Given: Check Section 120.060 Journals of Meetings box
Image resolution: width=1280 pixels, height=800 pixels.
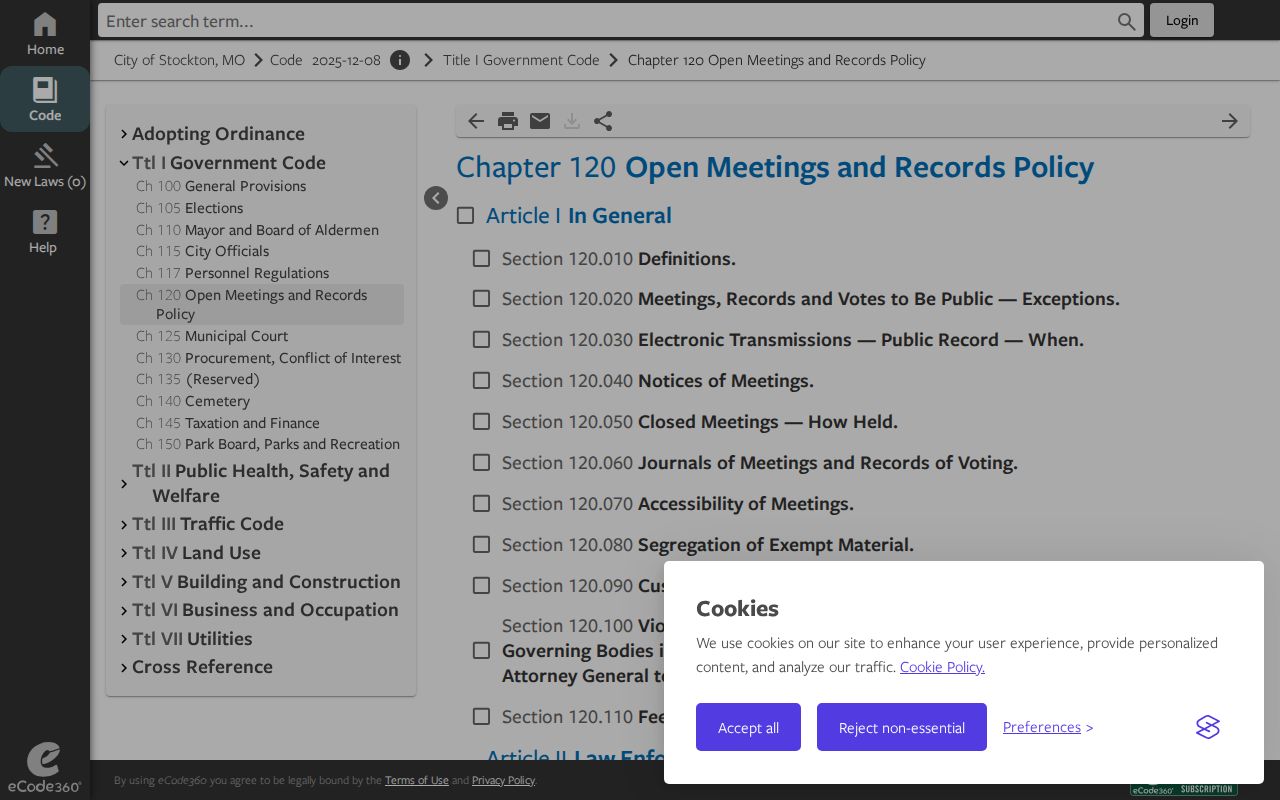Looking at the screenshot, I should click(481, 462).
